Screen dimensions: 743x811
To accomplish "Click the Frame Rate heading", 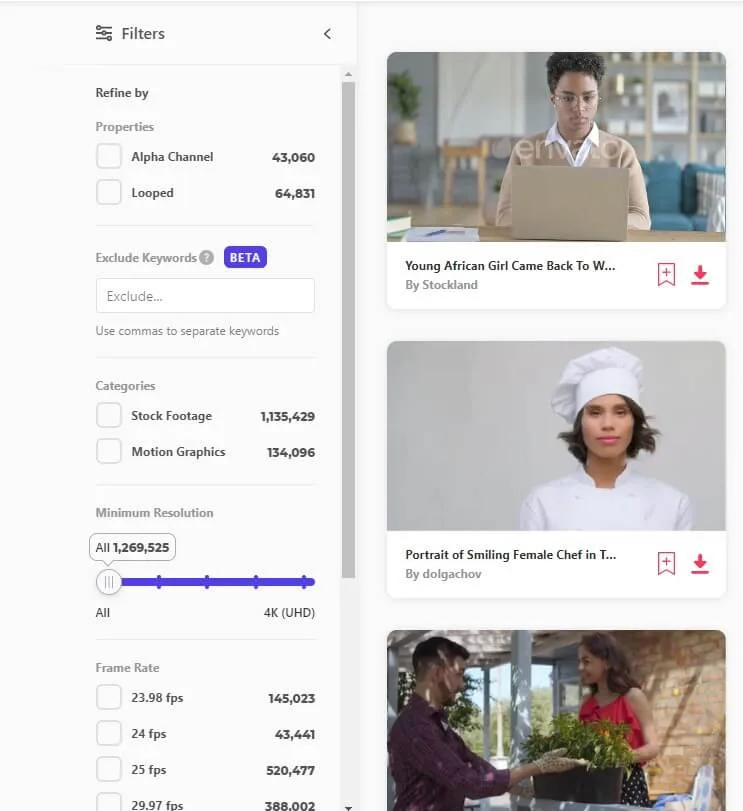I will tap(127, 668).
